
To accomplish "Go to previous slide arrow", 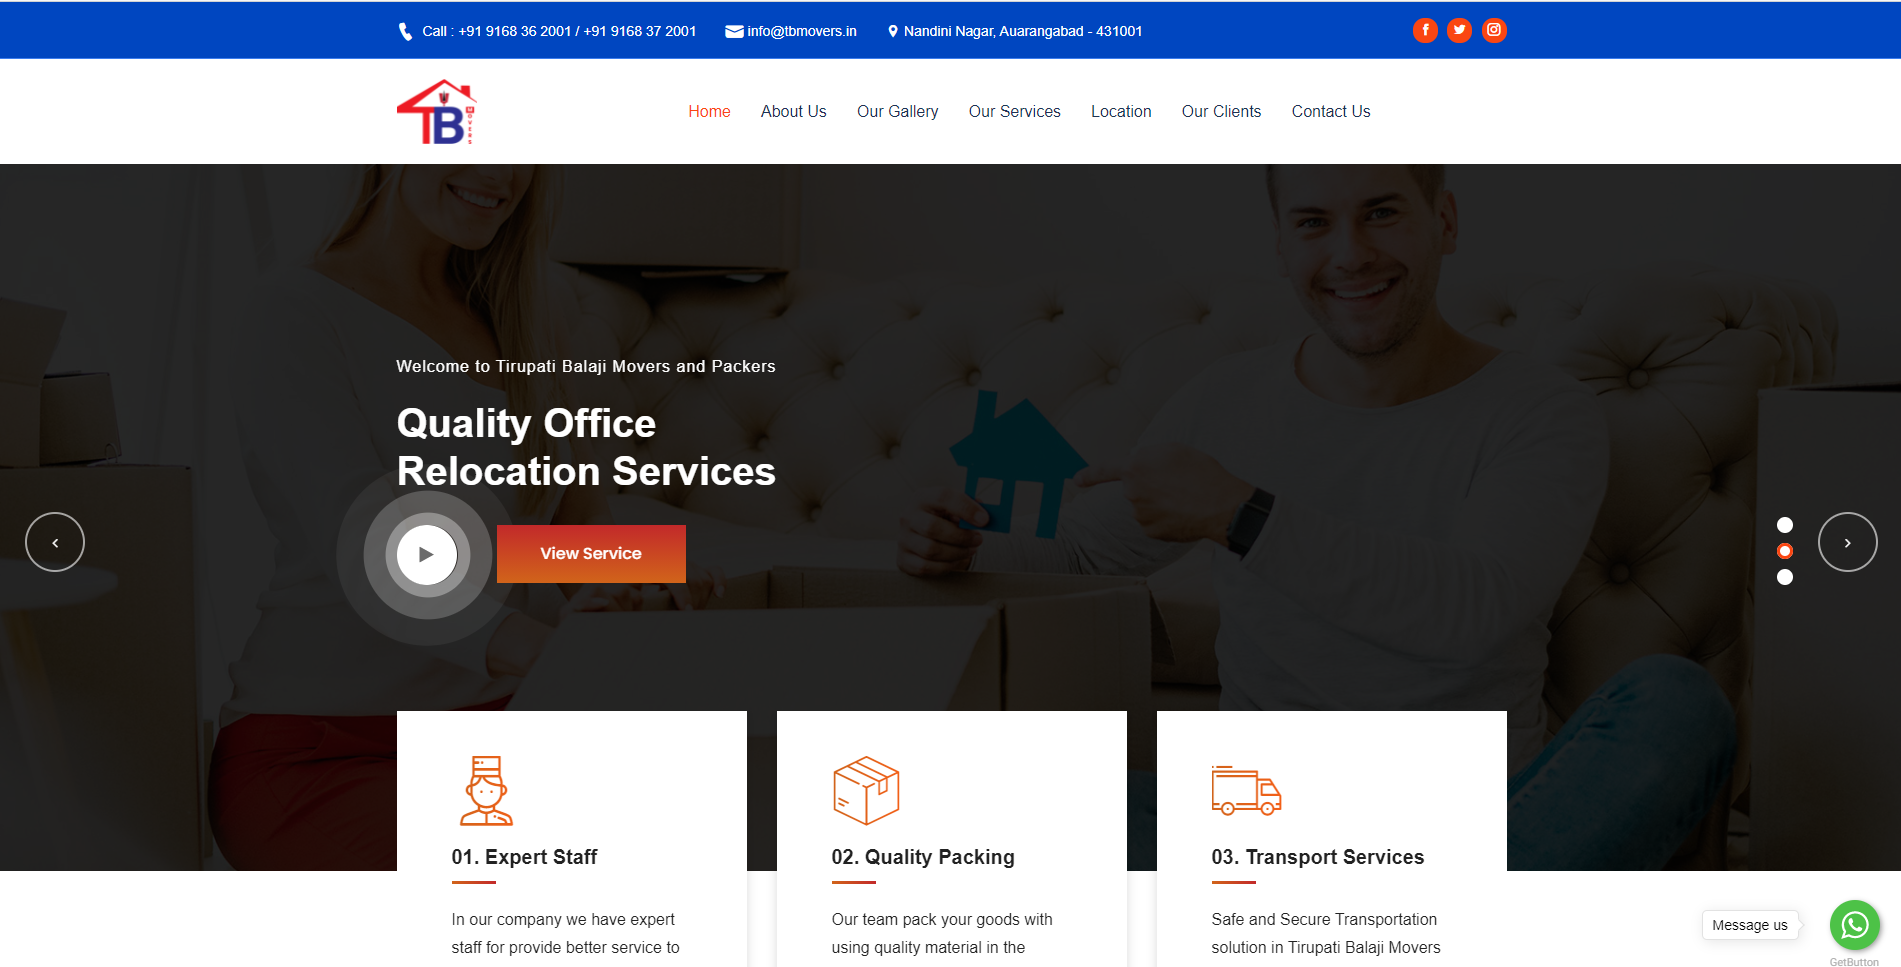I will click(55, 542).
